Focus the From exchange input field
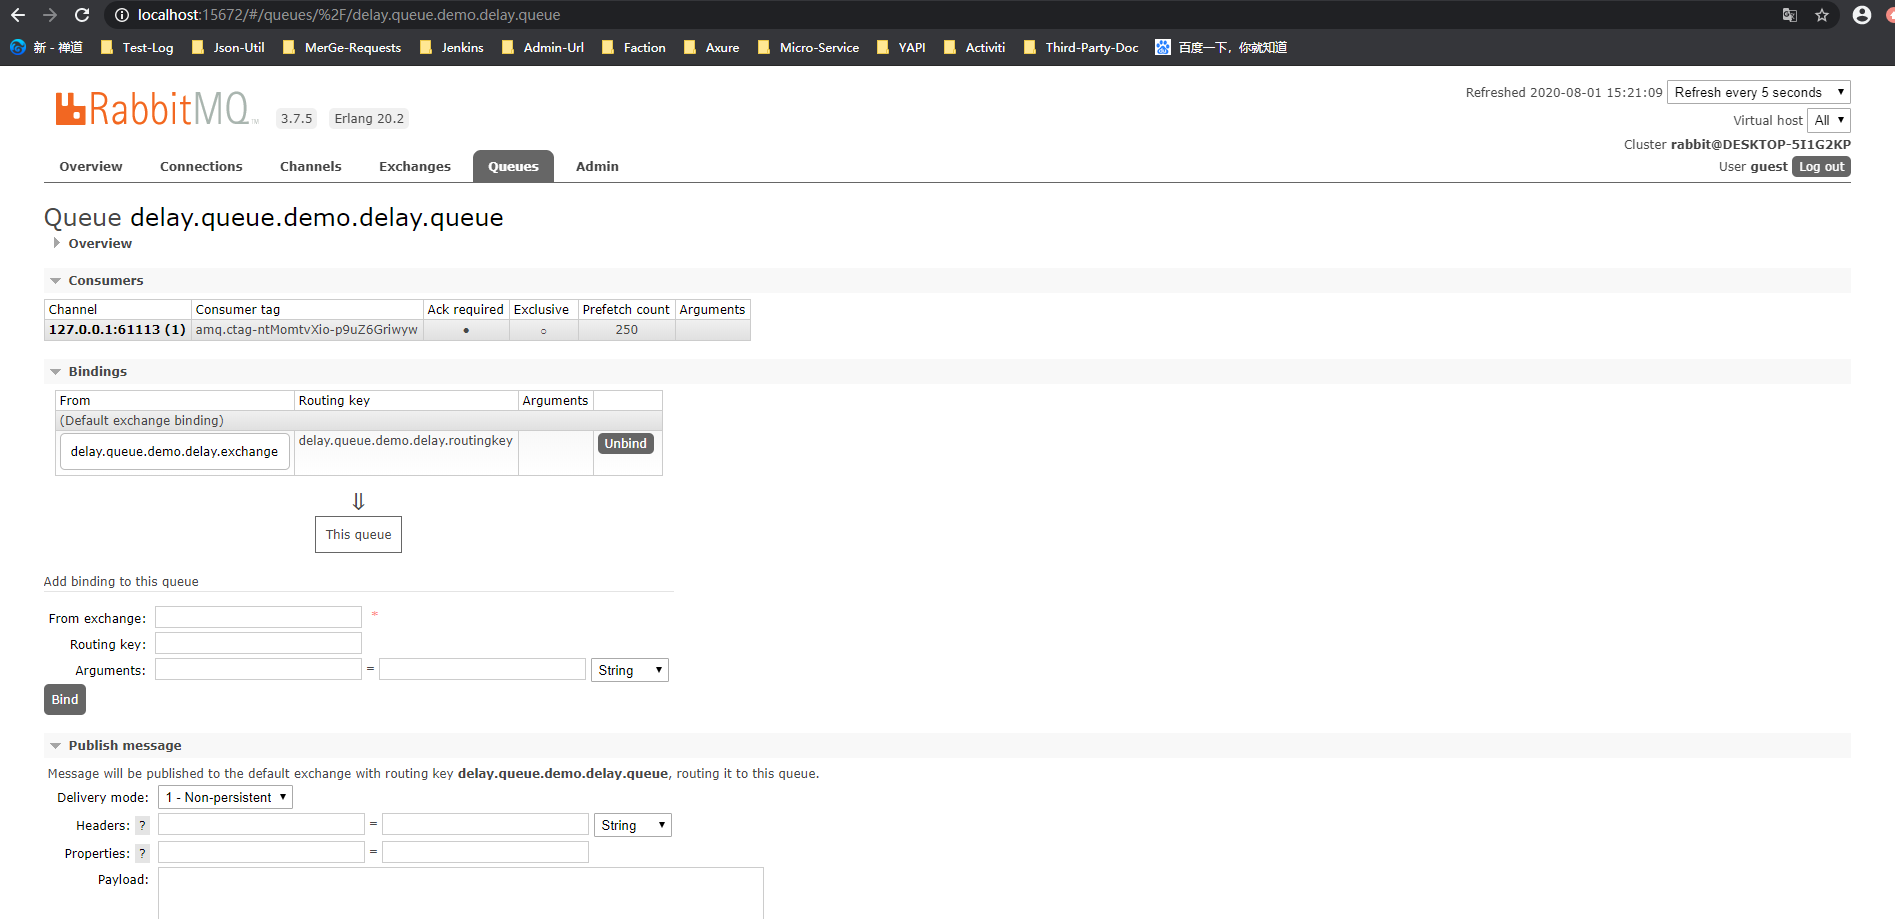Viewport: 1895px width, 919px height. point(258,617)
